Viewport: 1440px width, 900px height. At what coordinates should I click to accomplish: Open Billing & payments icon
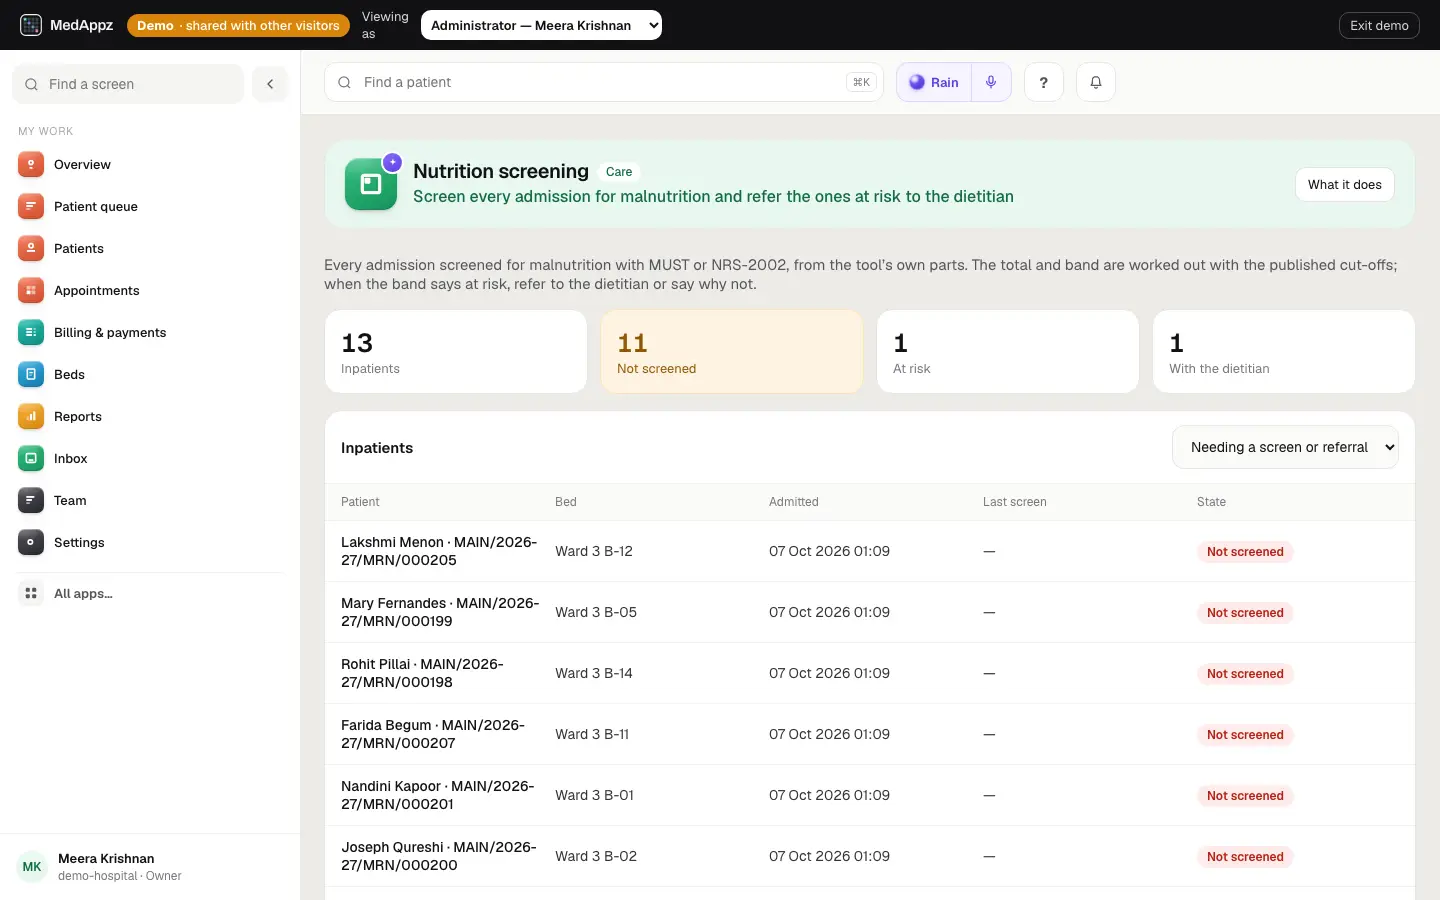tap(31, 333)
